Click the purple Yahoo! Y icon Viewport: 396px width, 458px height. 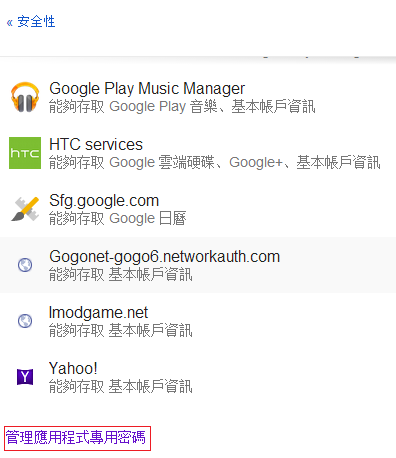point(25,377)
